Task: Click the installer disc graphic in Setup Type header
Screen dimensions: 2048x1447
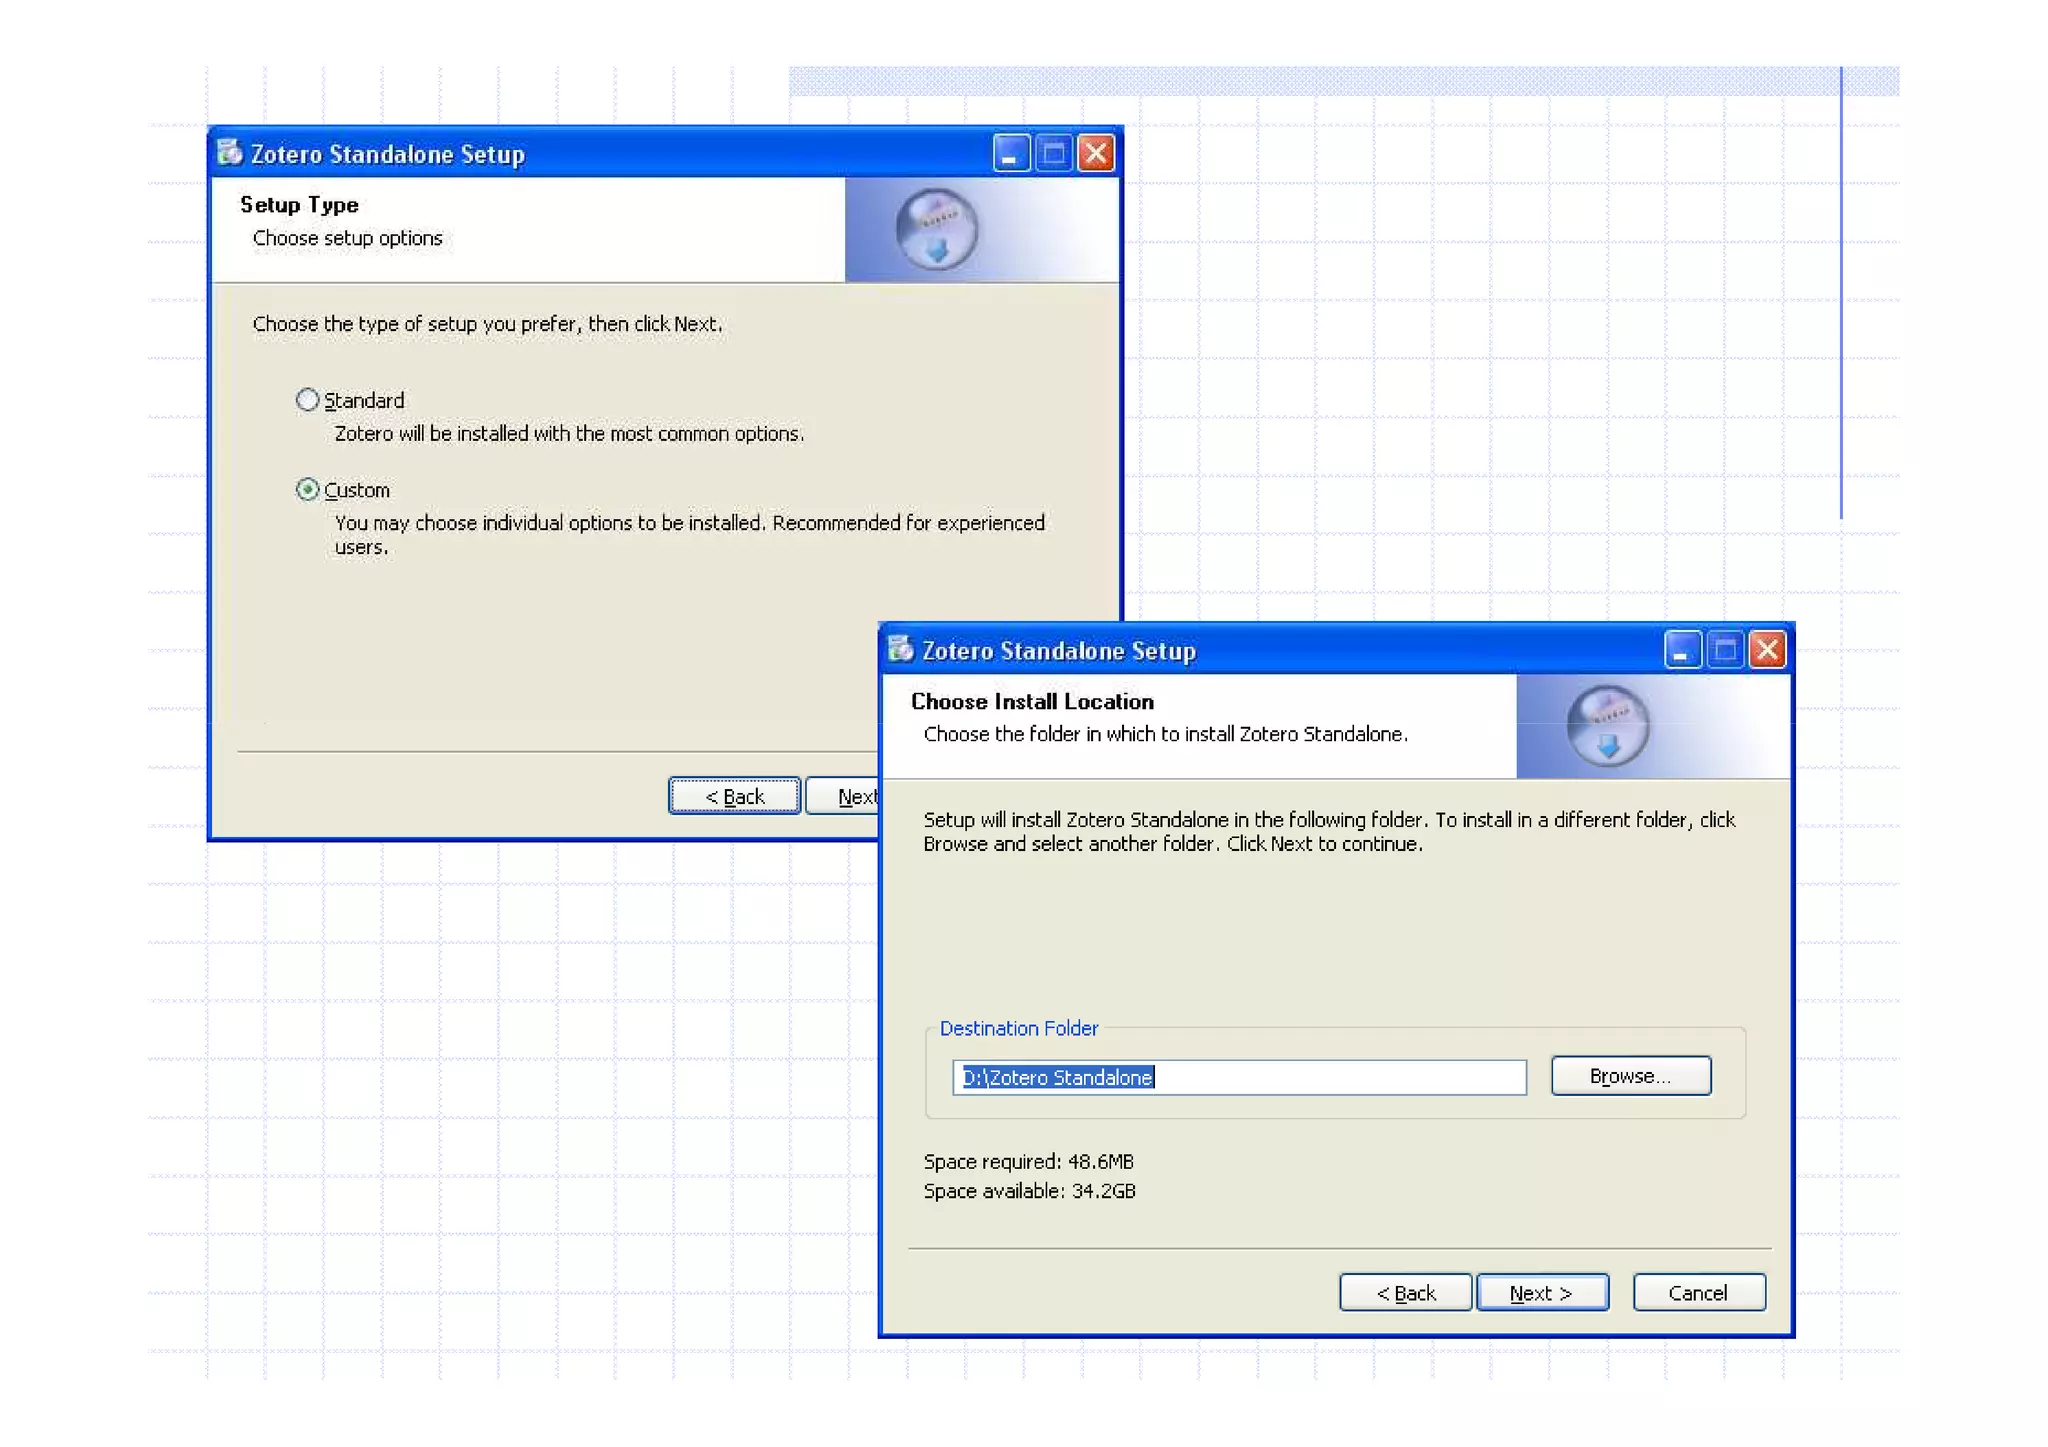Action: 936,230
